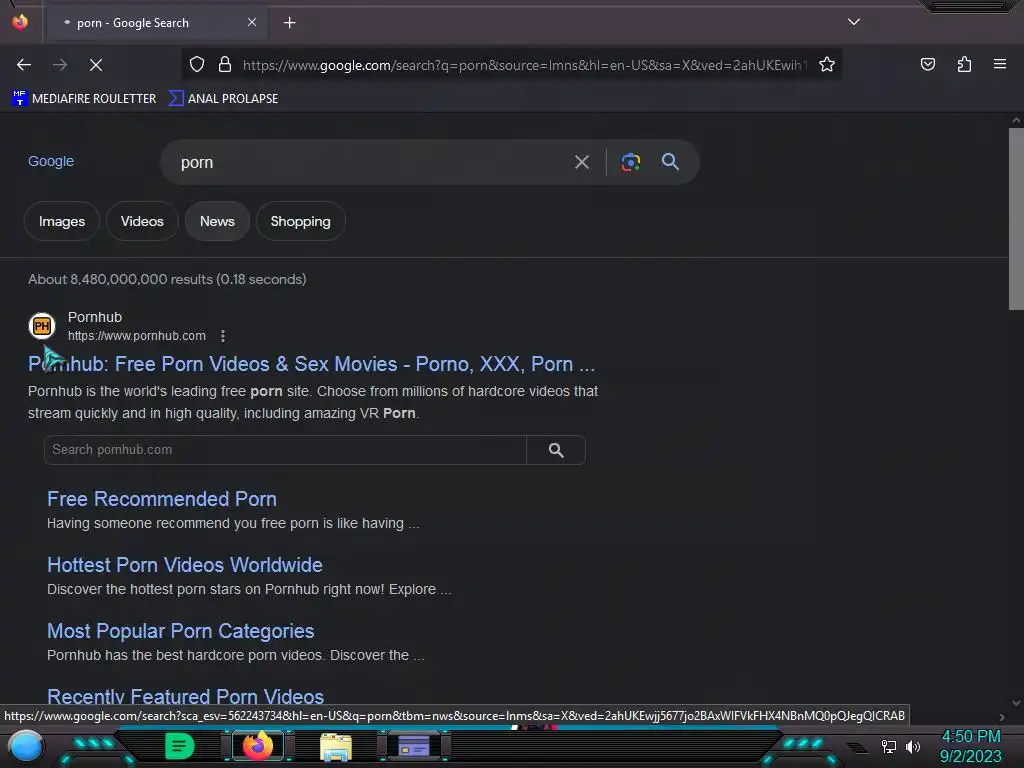Click the Google logo

51,161
